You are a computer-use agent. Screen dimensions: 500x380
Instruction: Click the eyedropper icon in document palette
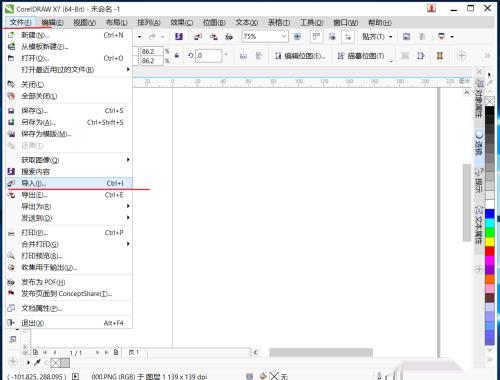coord(37,362)
